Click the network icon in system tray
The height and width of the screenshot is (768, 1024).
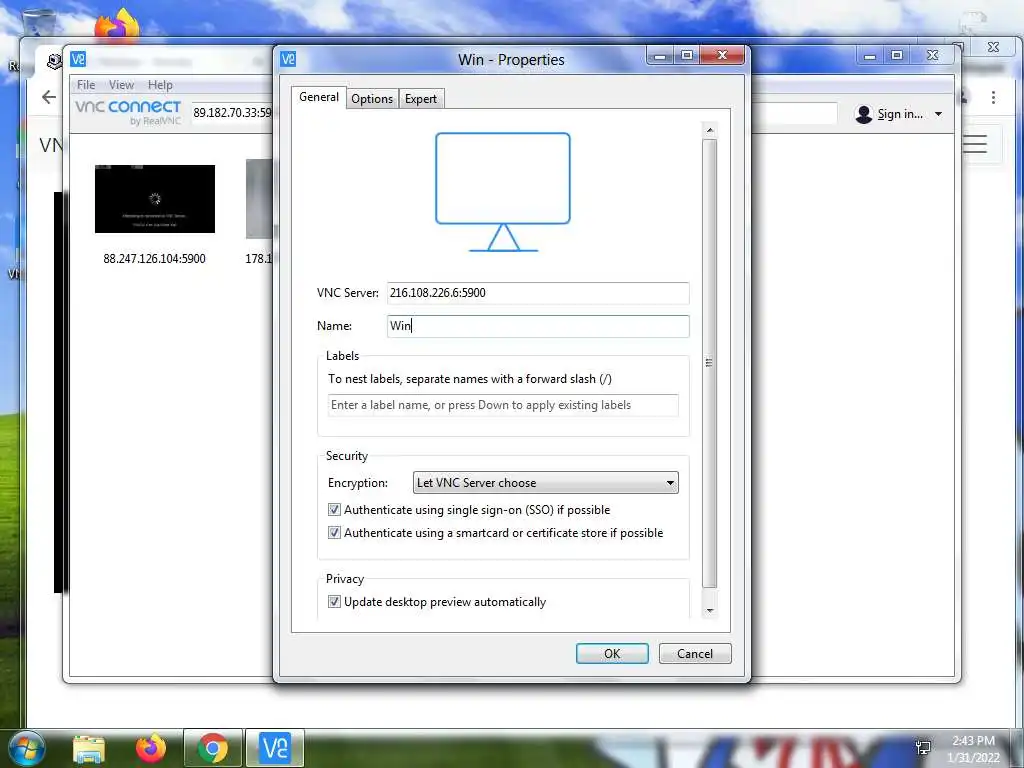(923, 748)
